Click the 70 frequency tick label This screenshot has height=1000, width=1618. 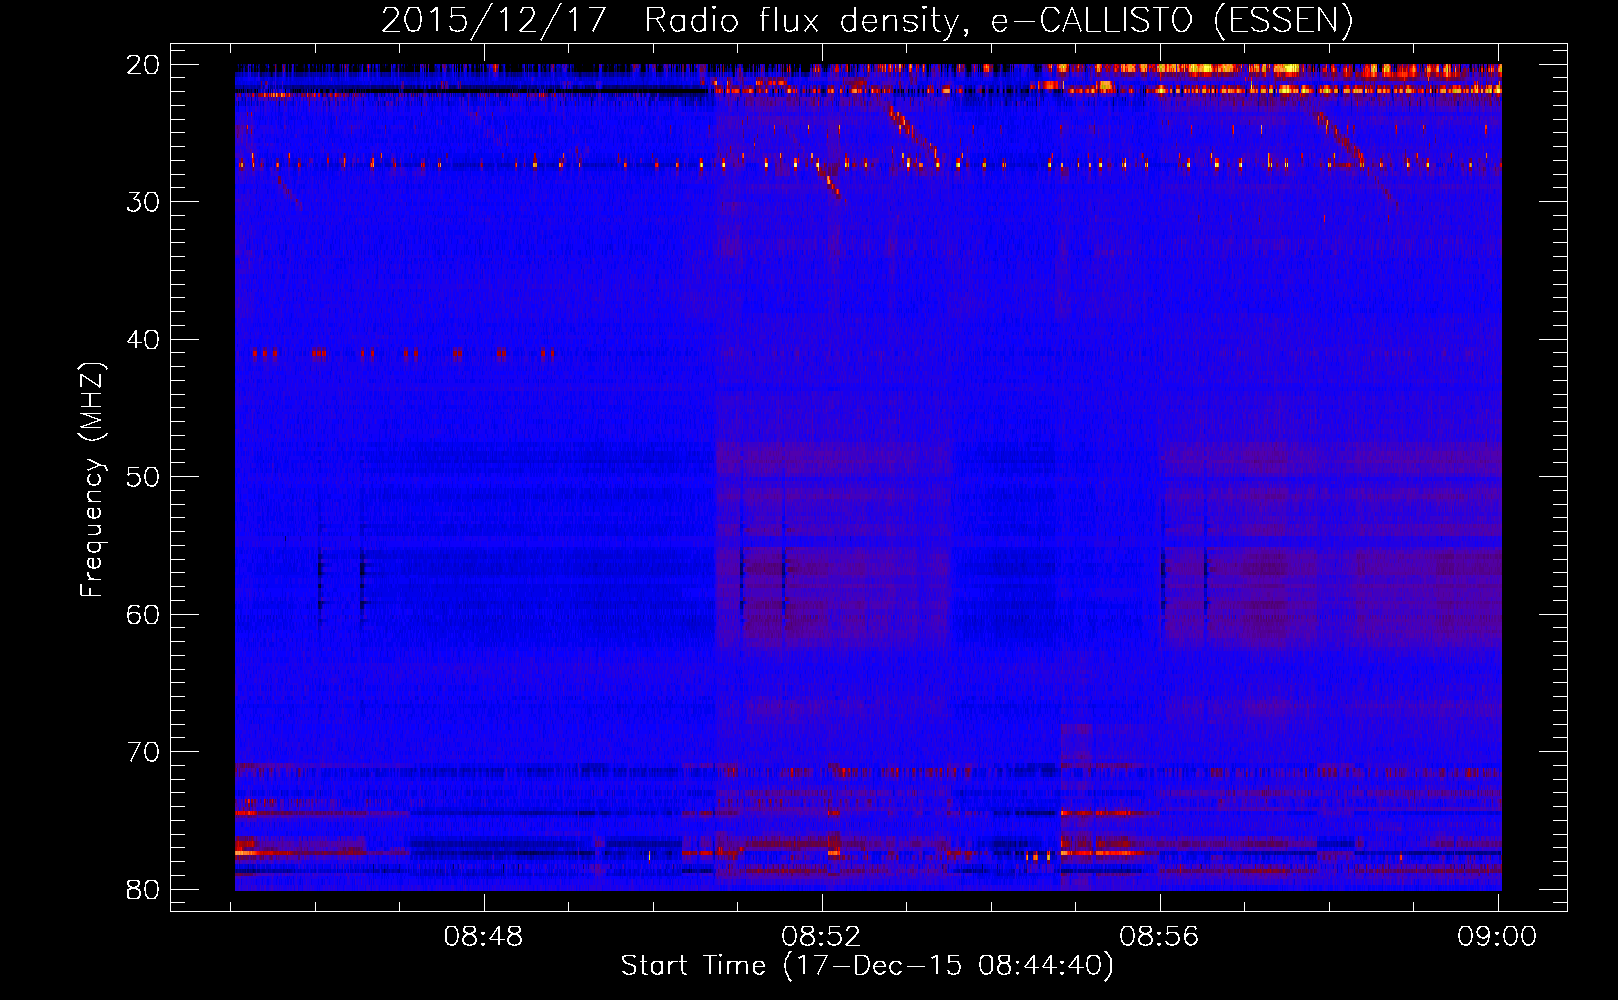coord(144,752)
